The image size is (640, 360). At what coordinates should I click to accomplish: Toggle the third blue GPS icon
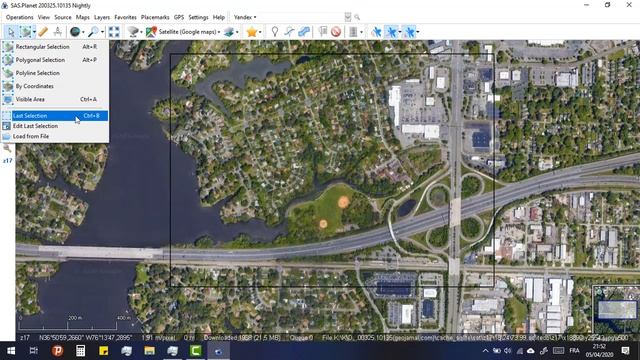click(409, 31)
